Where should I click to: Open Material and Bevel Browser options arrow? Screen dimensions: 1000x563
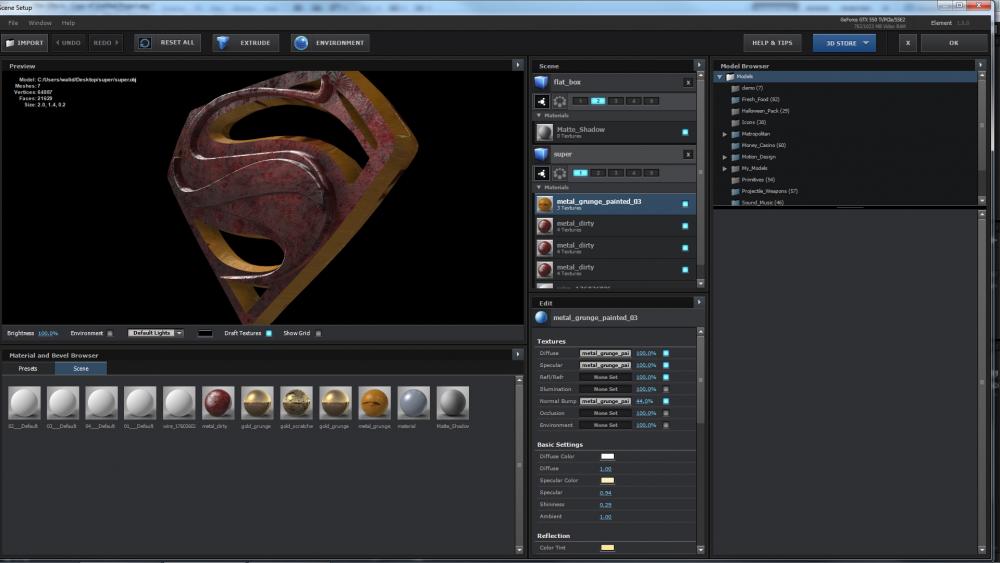click(x=517, y=355)
